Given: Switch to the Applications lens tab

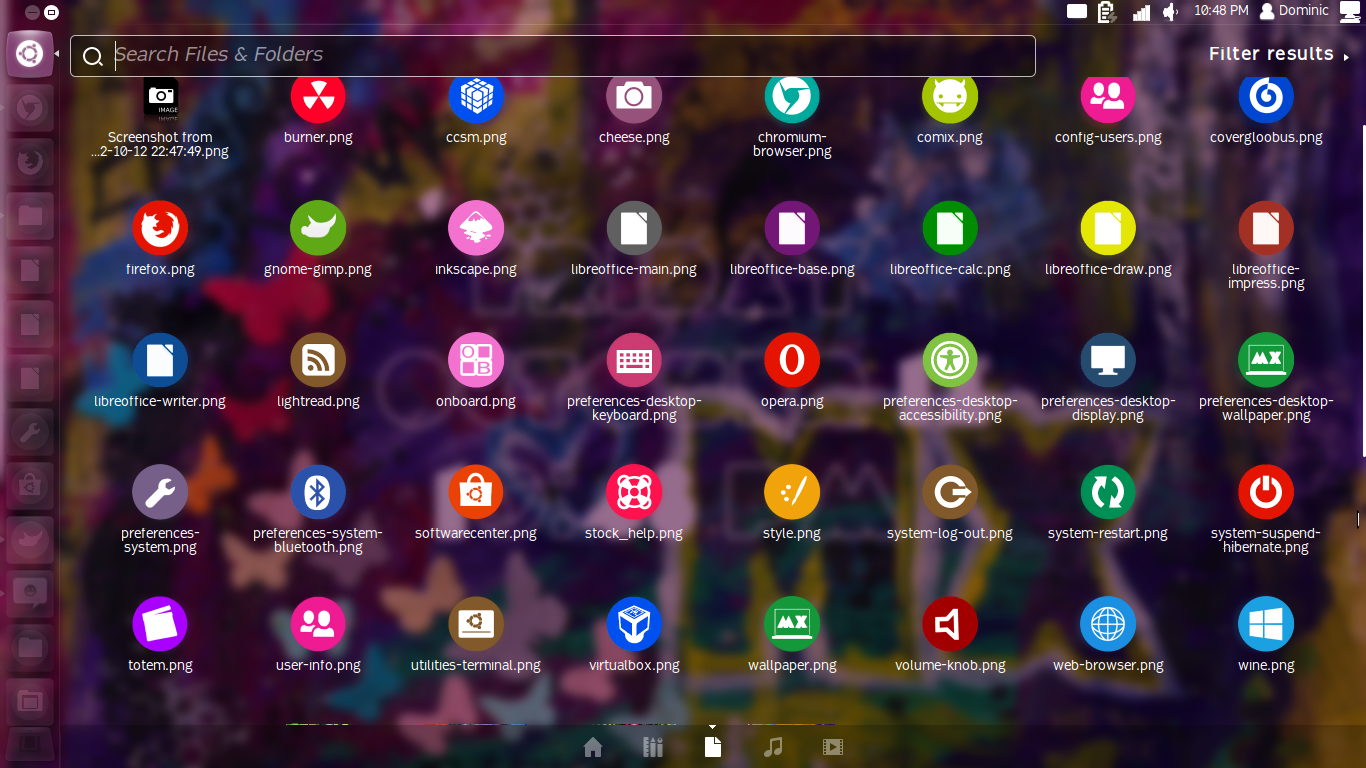Looking at the screenshot, I should (x=653, y=747).
